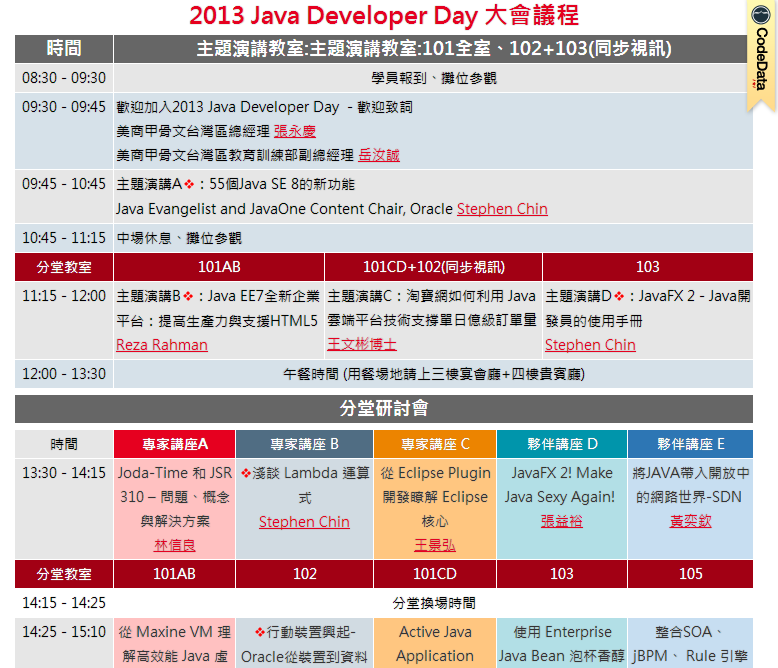
Task: Click the 整合SOA、jBPM session cell
Action: pyautogui.click(x=691, y=643)
